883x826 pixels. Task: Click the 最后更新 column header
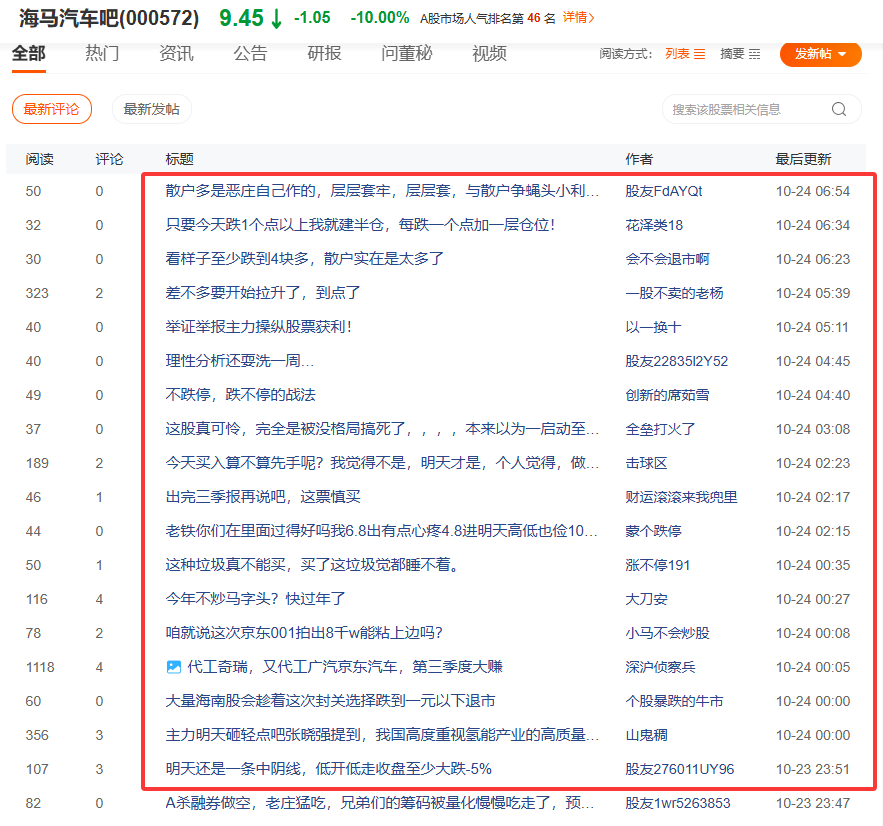(803, 159)
